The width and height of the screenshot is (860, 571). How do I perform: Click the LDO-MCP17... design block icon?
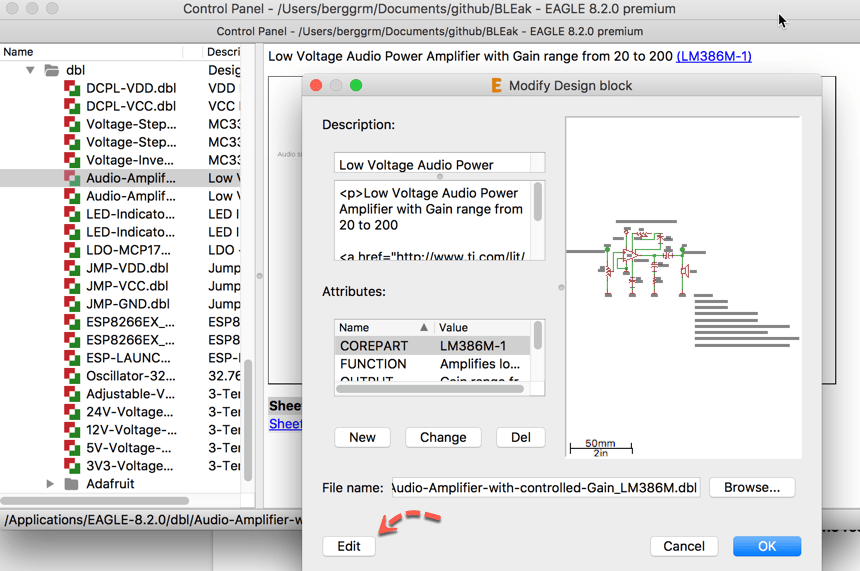(72, 250)
